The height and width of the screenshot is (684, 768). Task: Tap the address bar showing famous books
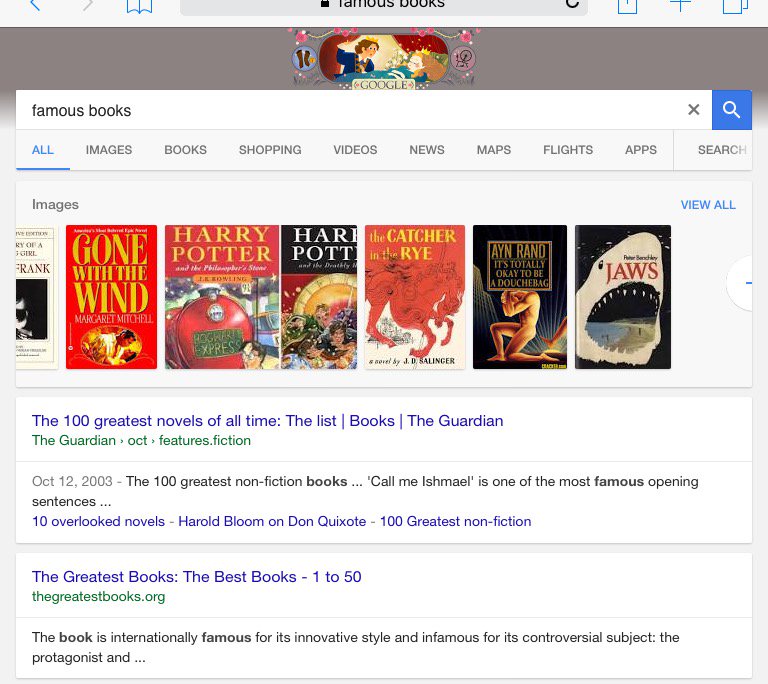click(384, 6)
